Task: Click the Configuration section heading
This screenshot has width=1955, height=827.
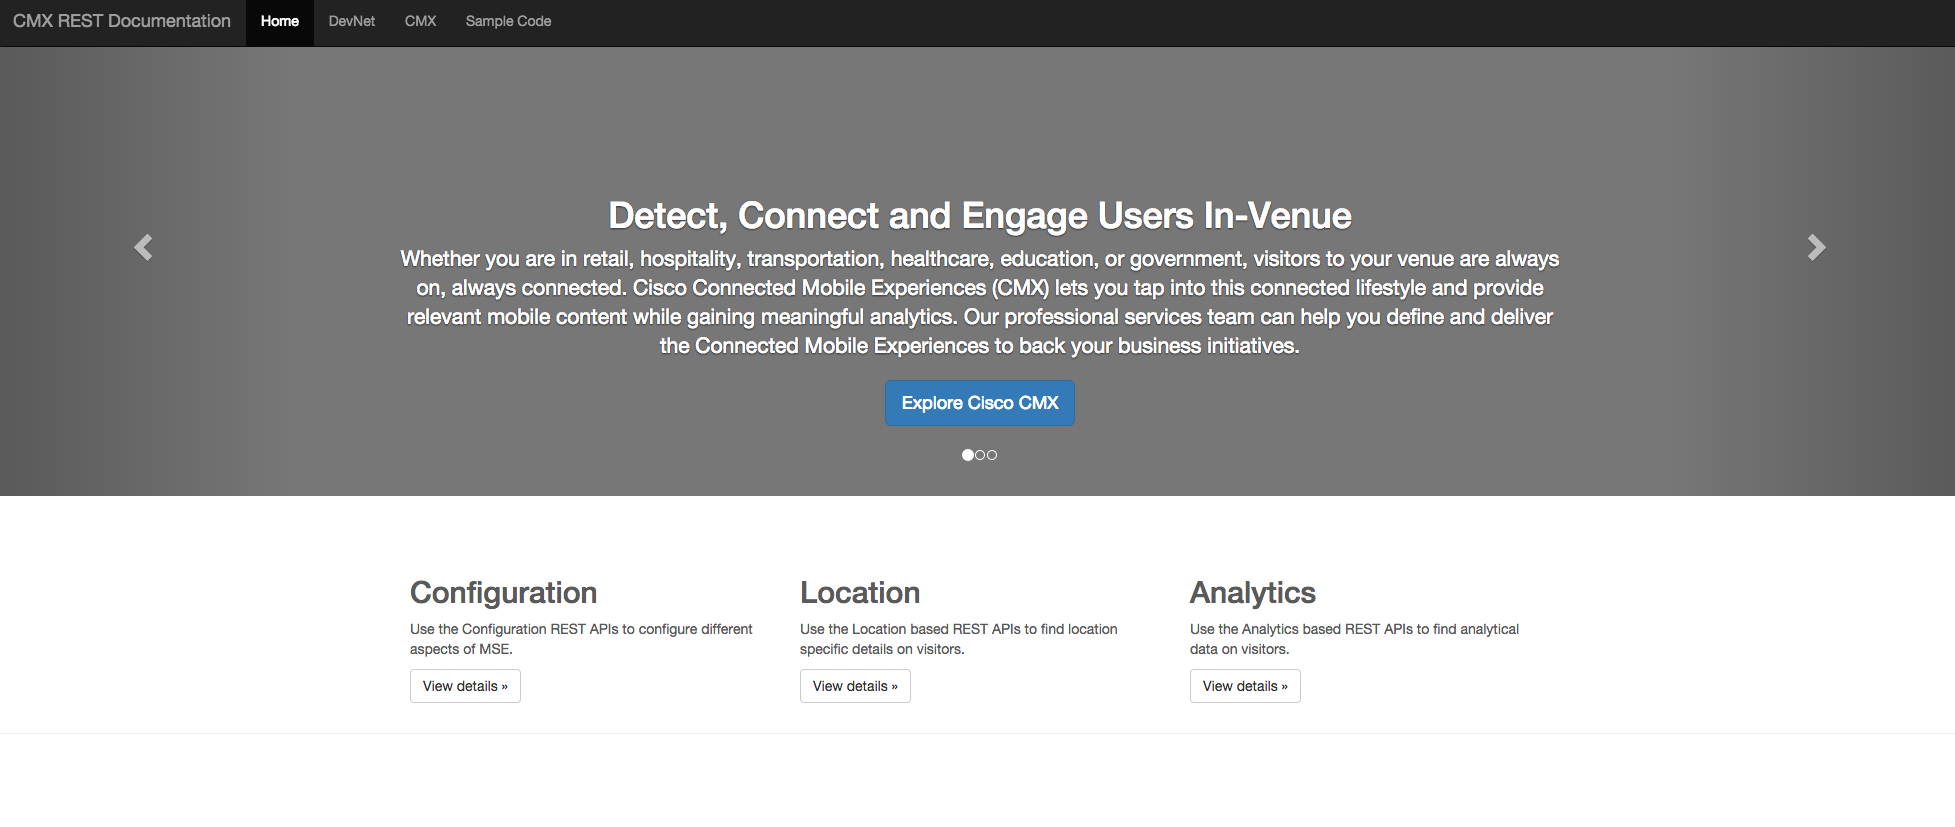Action: 503,593
